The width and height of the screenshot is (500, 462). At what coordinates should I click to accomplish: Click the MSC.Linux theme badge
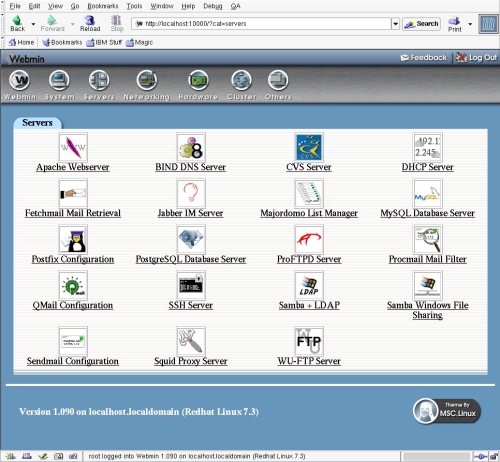pyautogui.click(x=447, y=411)
